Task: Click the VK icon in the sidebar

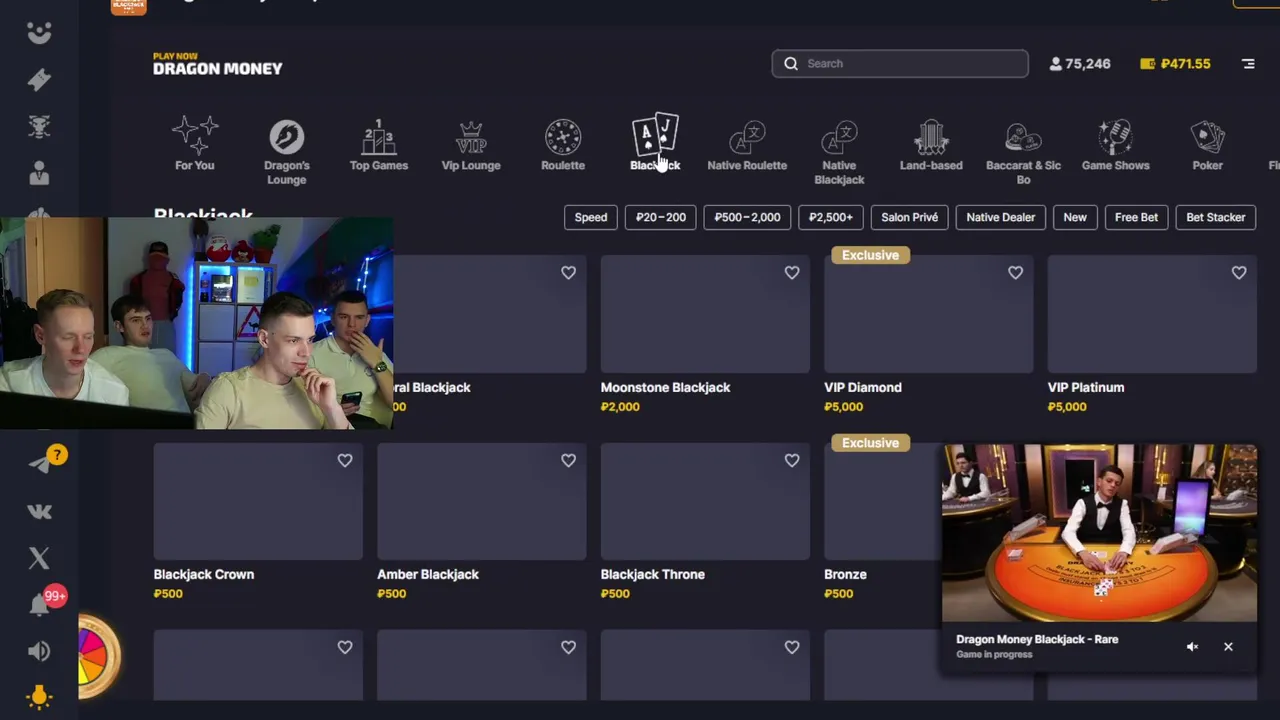Action: tap(39, 511)
